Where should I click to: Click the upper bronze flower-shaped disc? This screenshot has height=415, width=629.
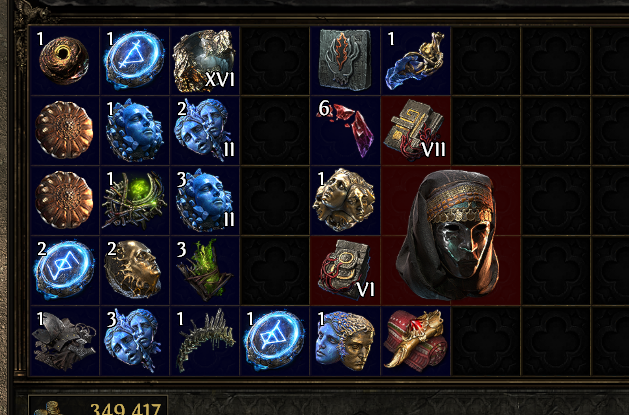point(64,130)
